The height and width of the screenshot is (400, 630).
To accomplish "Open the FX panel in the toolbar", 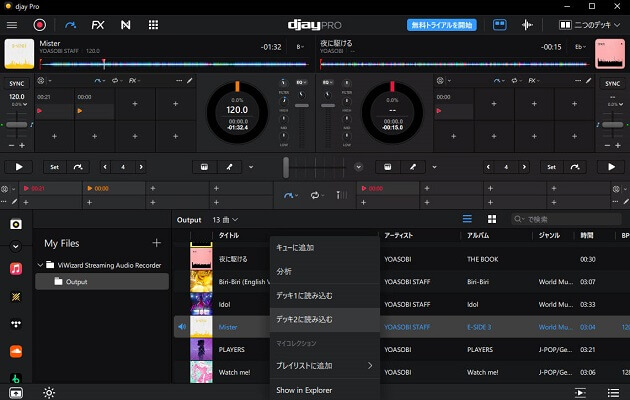I will [x=98, y=25].
